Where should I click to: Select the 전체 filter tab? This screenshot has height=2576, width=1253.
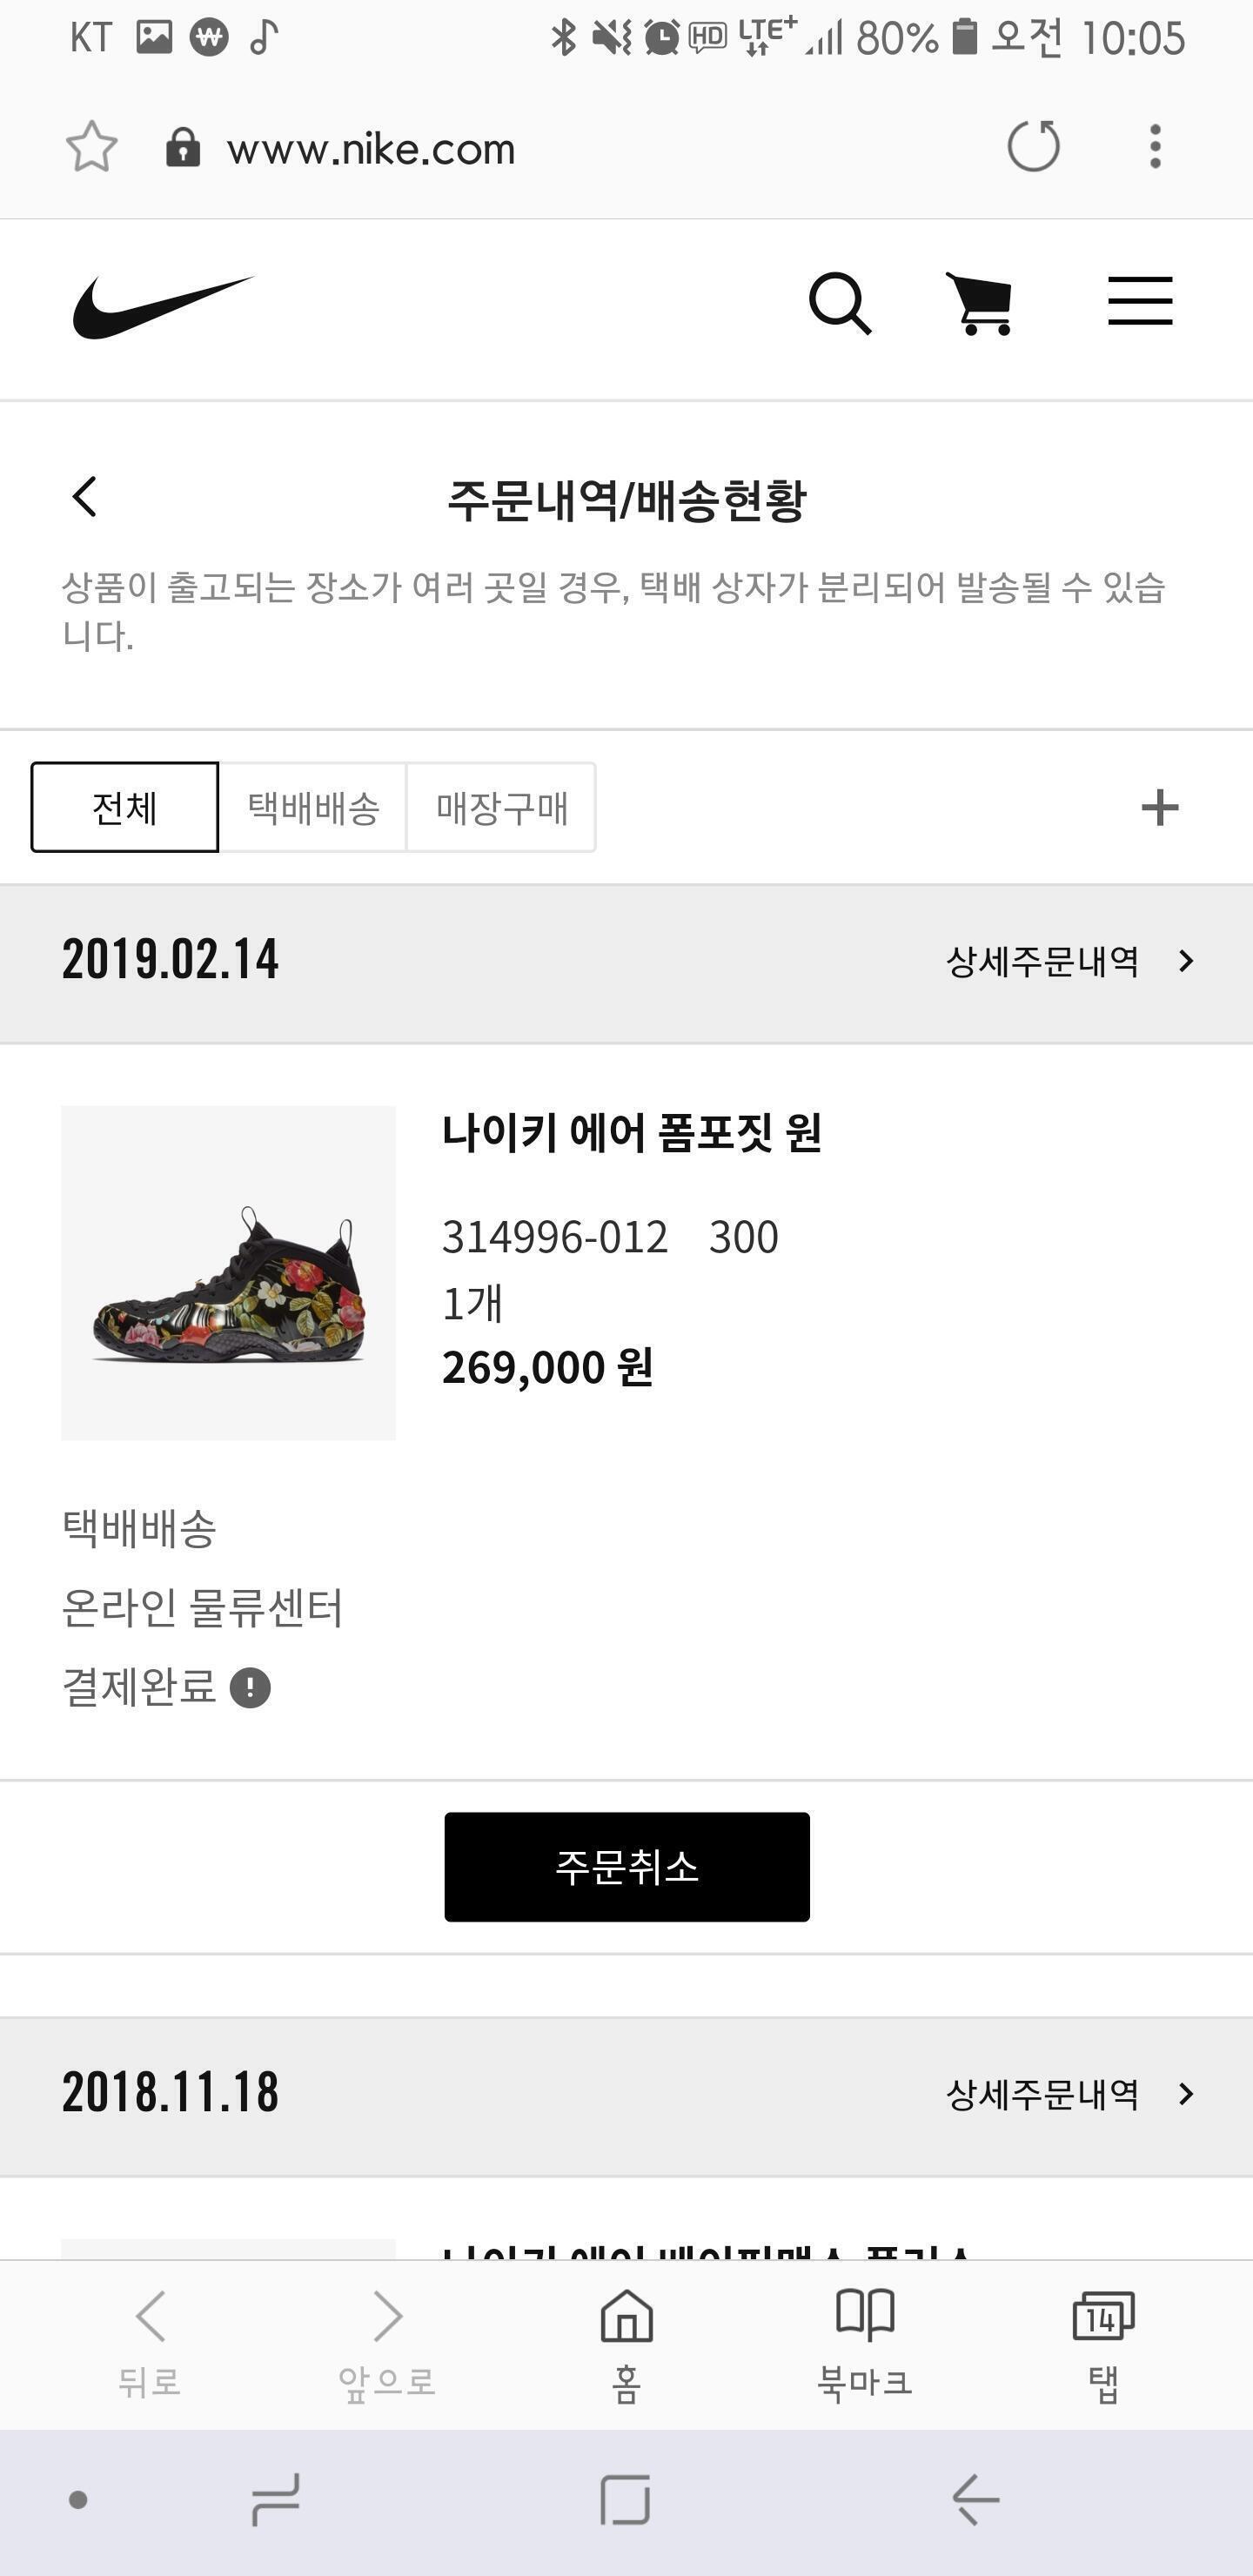pyautogui.click(x=125, y=807)
